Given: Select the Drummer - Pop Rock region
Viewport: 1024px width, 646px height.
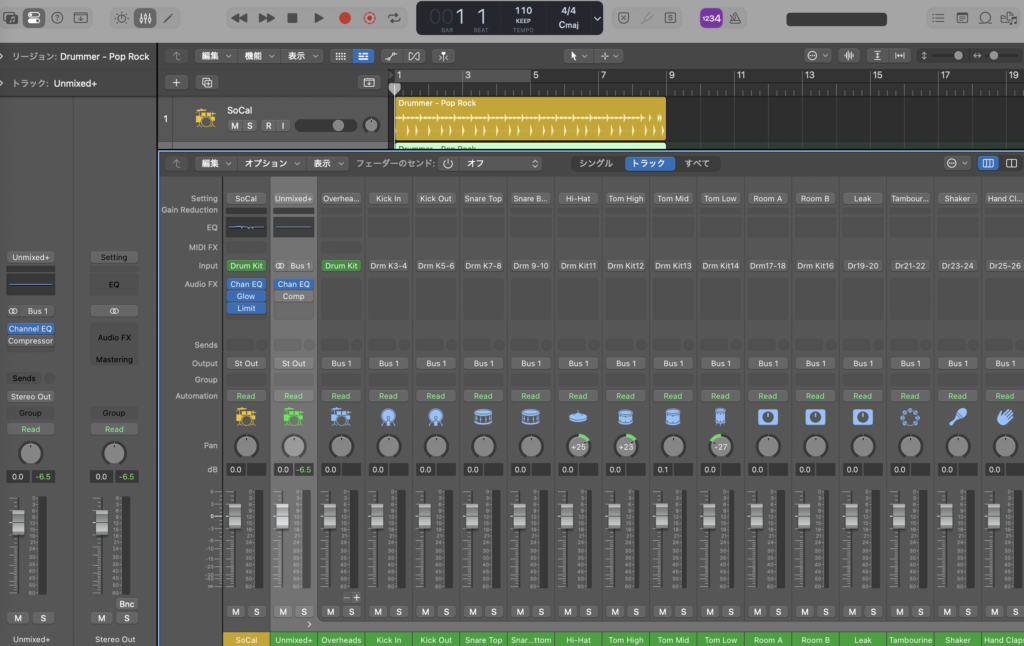Looking at the screenshot, I should click(530, 118).
